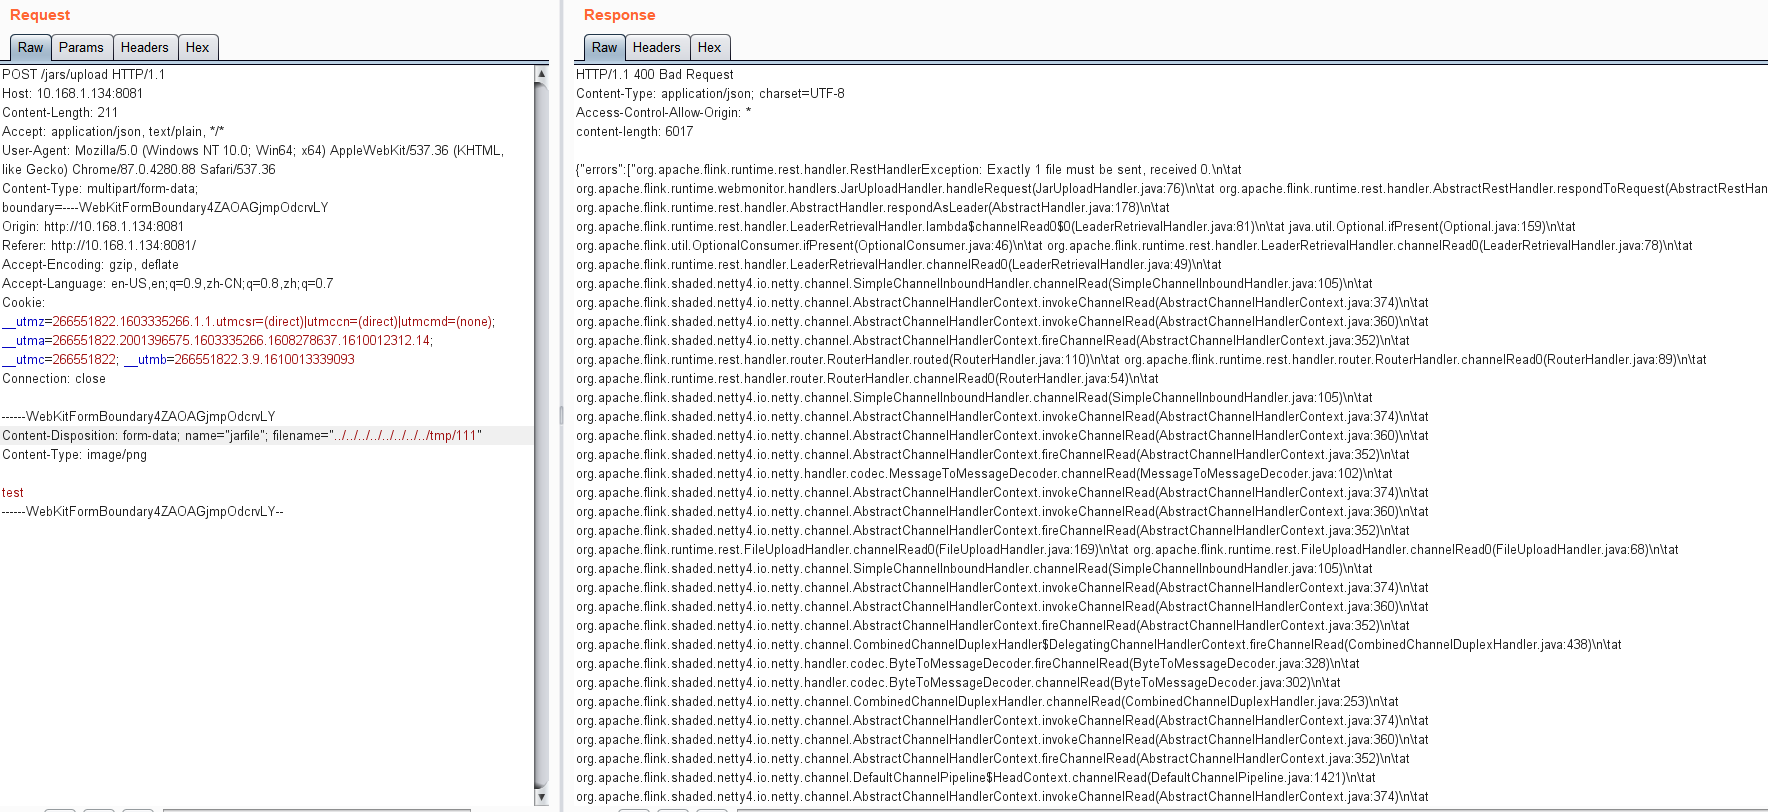Open the Response Hex tab
The height and width of the screenshot is (812, 1768).
(x=710, y=47)
